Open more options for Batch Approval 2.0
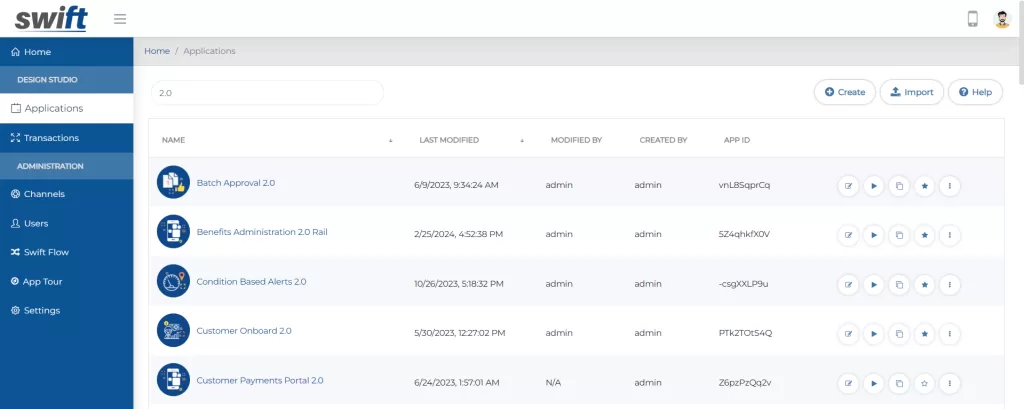The image size is (1024, 409). 950,186
